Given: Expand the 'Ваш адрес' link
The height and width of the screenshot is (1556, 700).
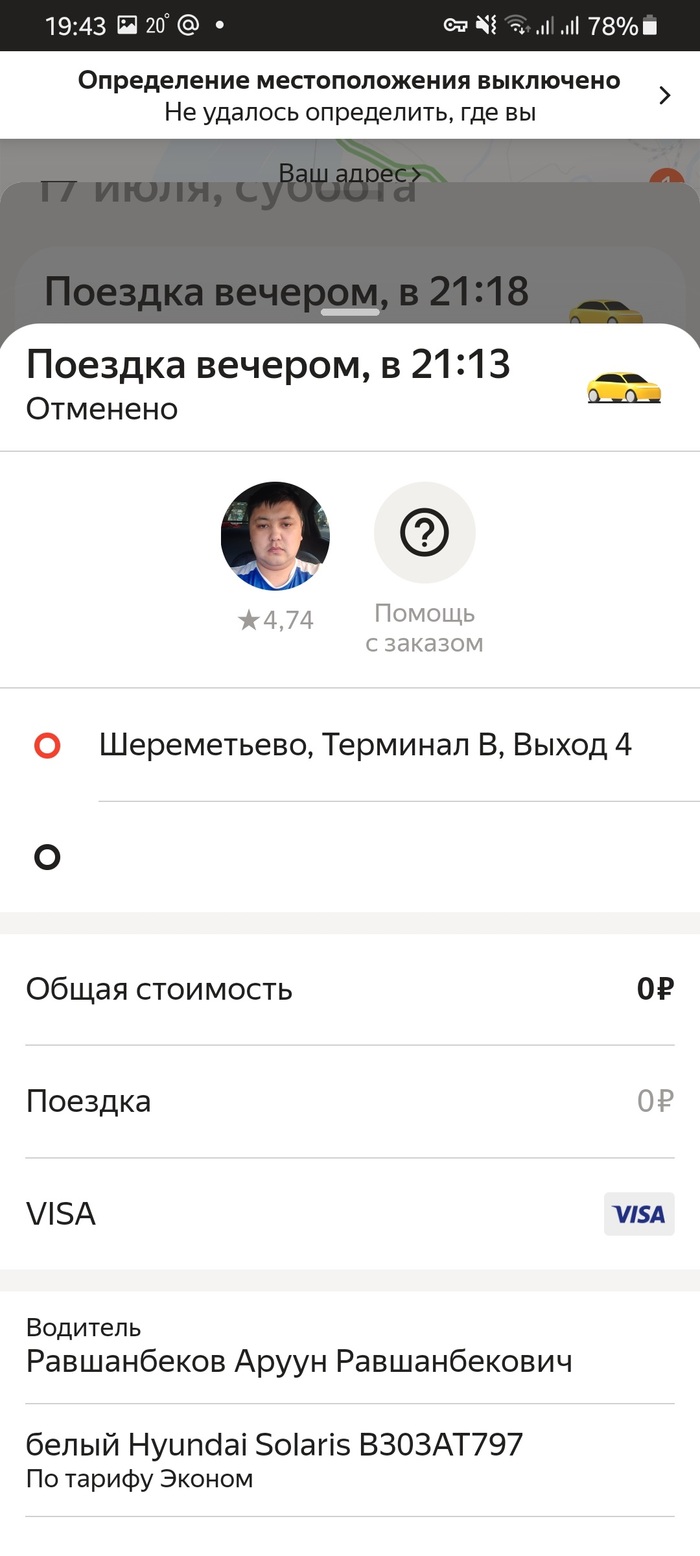Looking at the screenshot, I should pyautogui.click(x=349, y=173).
